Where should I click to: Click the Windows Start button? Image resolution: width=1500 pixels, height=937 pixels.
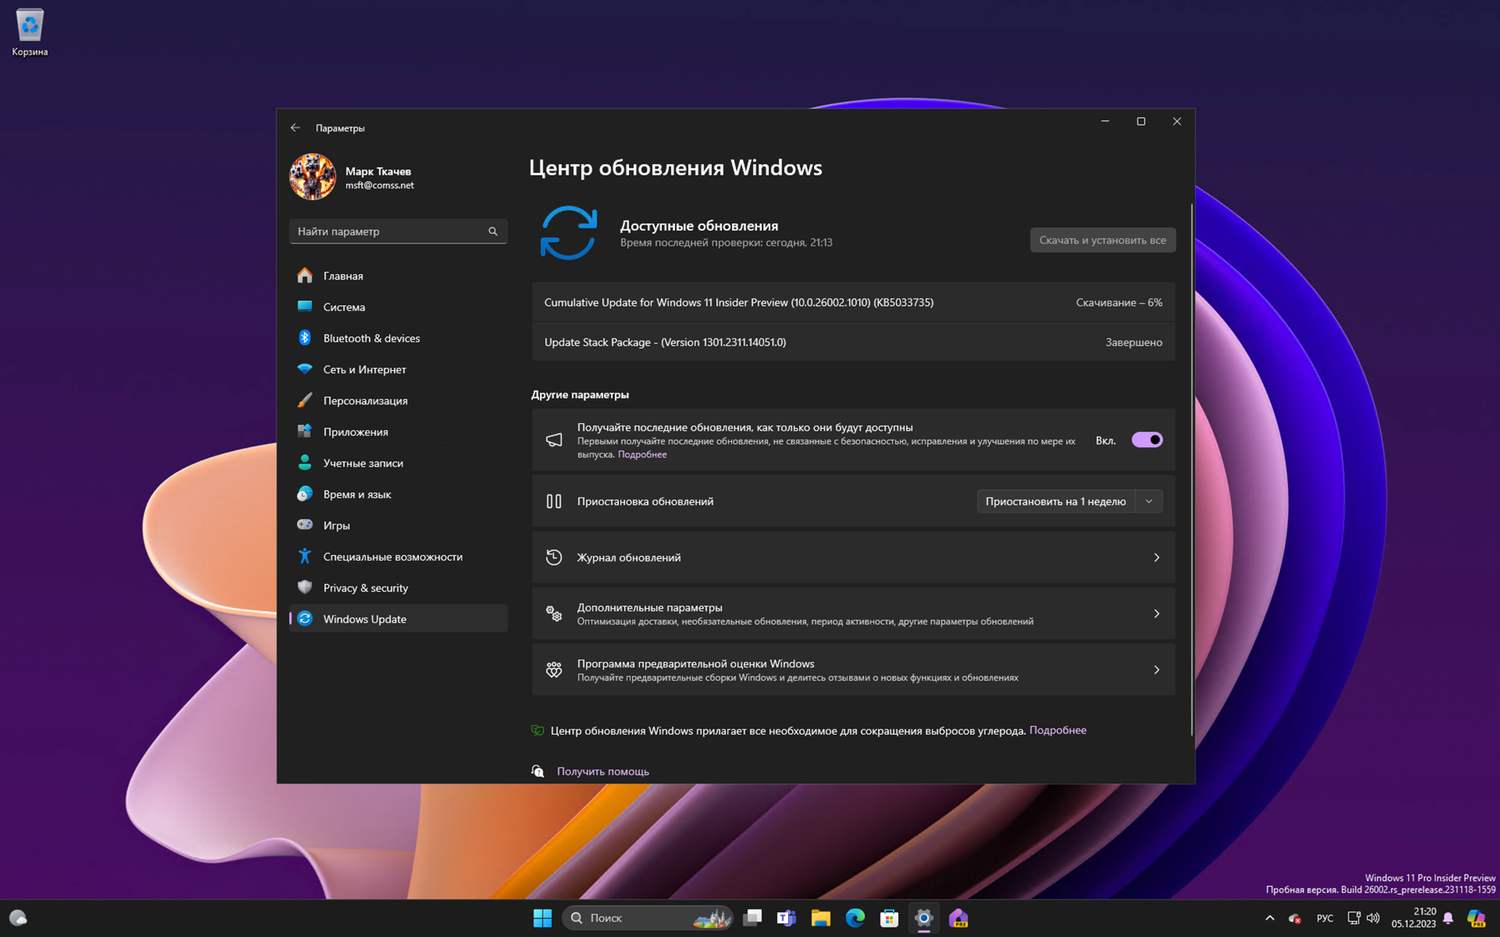(x=542, y=918)
